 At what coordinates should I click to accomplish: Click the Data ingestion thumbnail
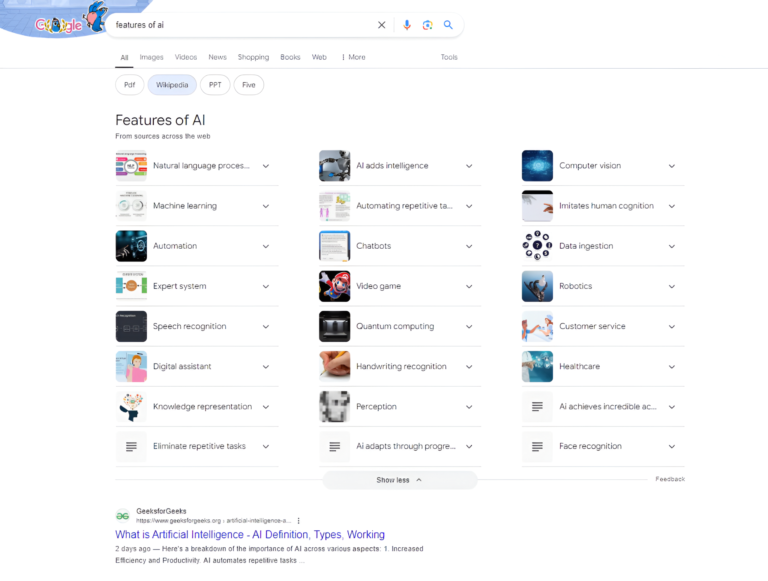537,246
